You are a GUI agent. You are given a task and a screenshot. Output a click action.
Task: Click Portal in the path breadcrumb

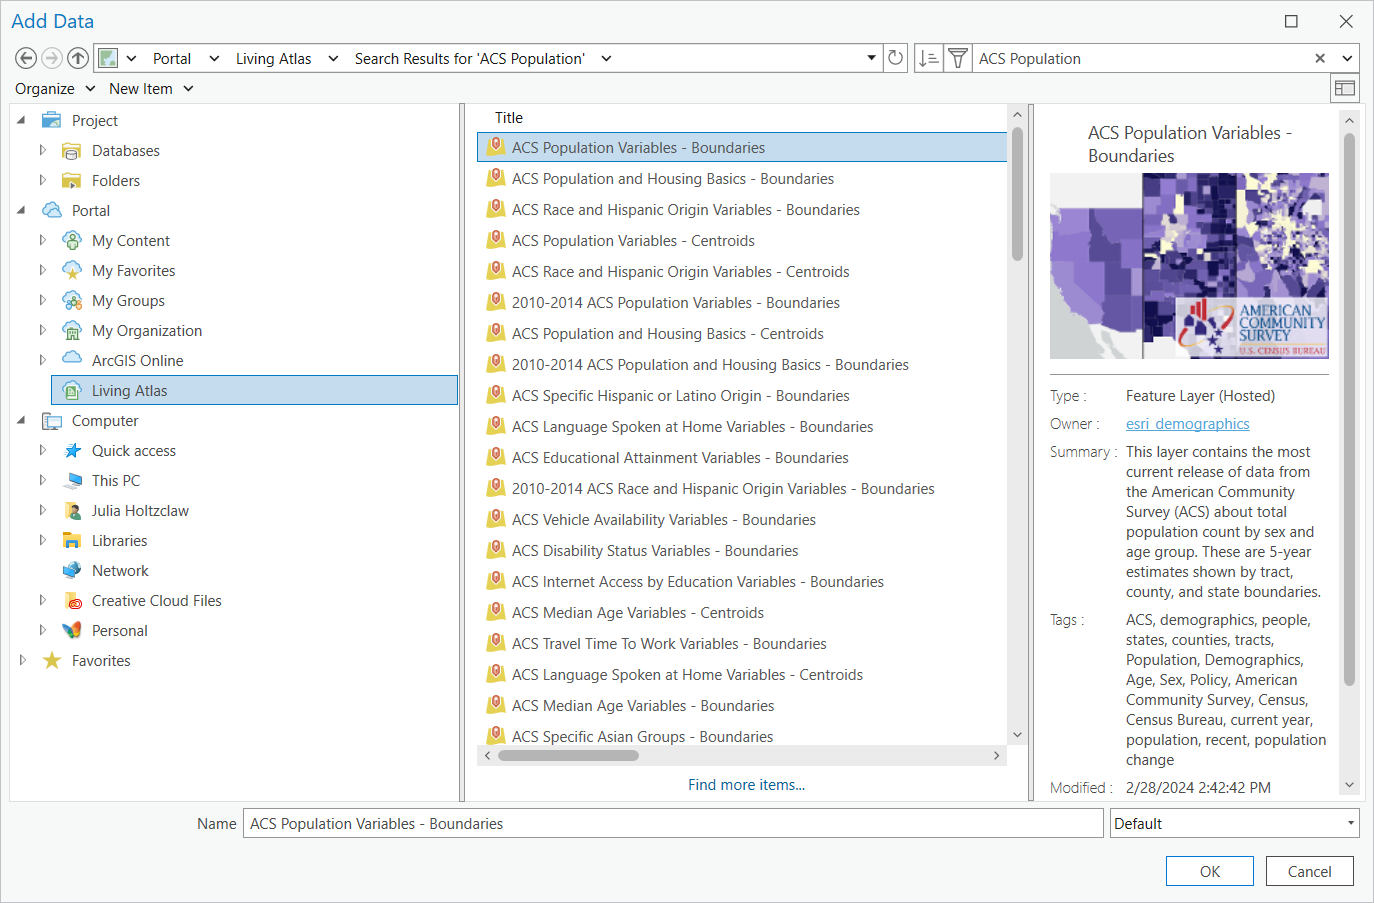click(x=172, y=59)
